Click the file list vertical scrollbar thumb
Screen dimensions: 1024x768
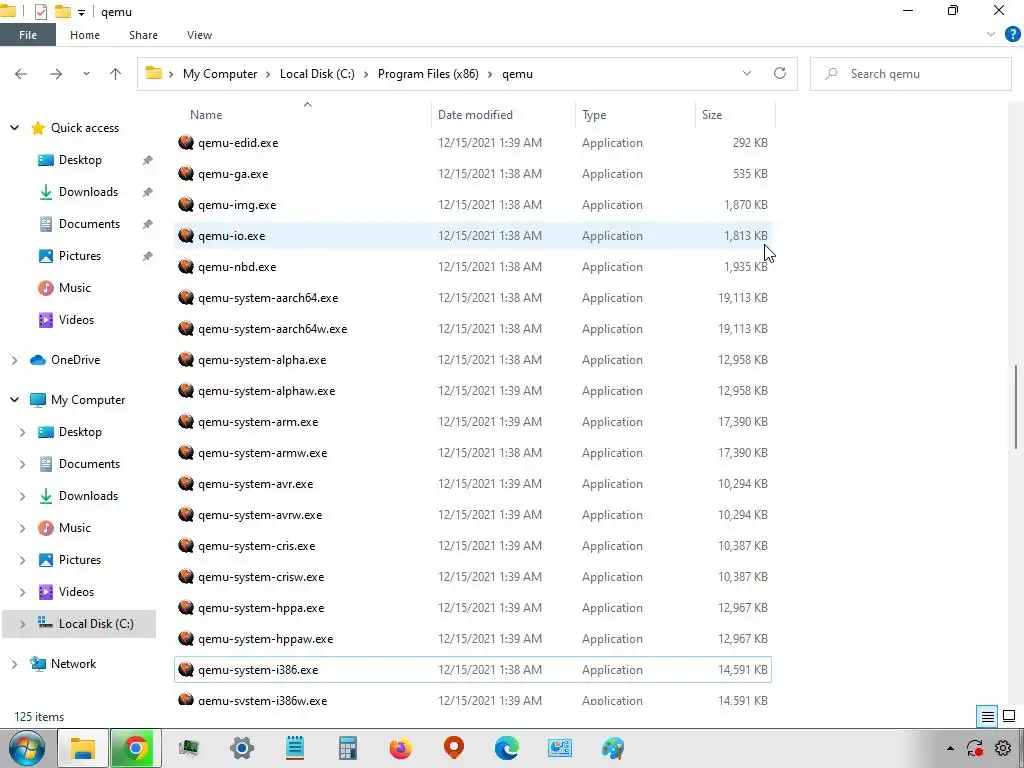tap(1016, 406)
